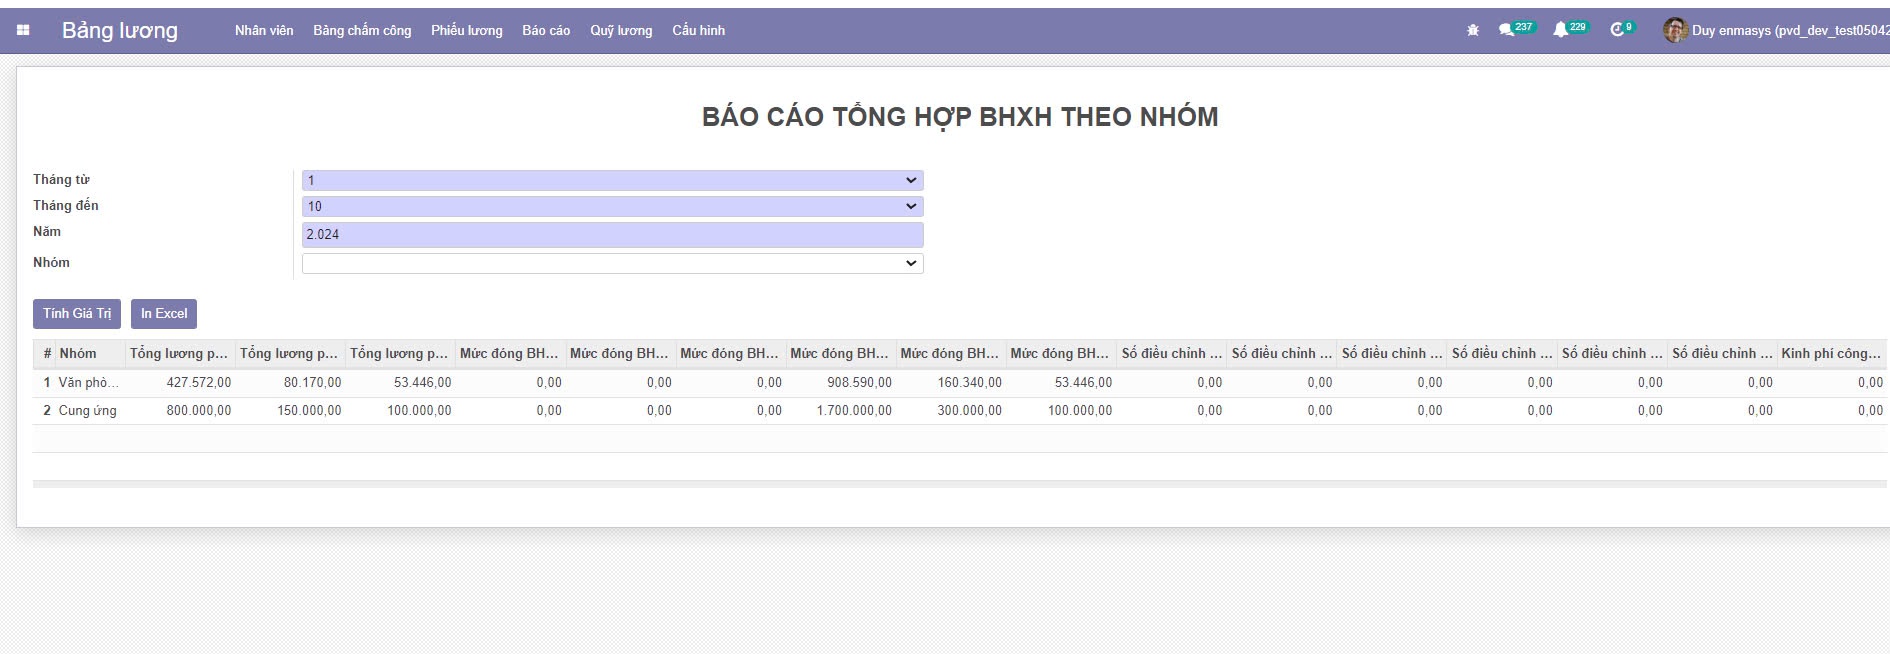Image resolution: width=1890 pixels, height=654 pixels.
Task: Open the 'Báo cáo' menu
Action: [546, 31]
